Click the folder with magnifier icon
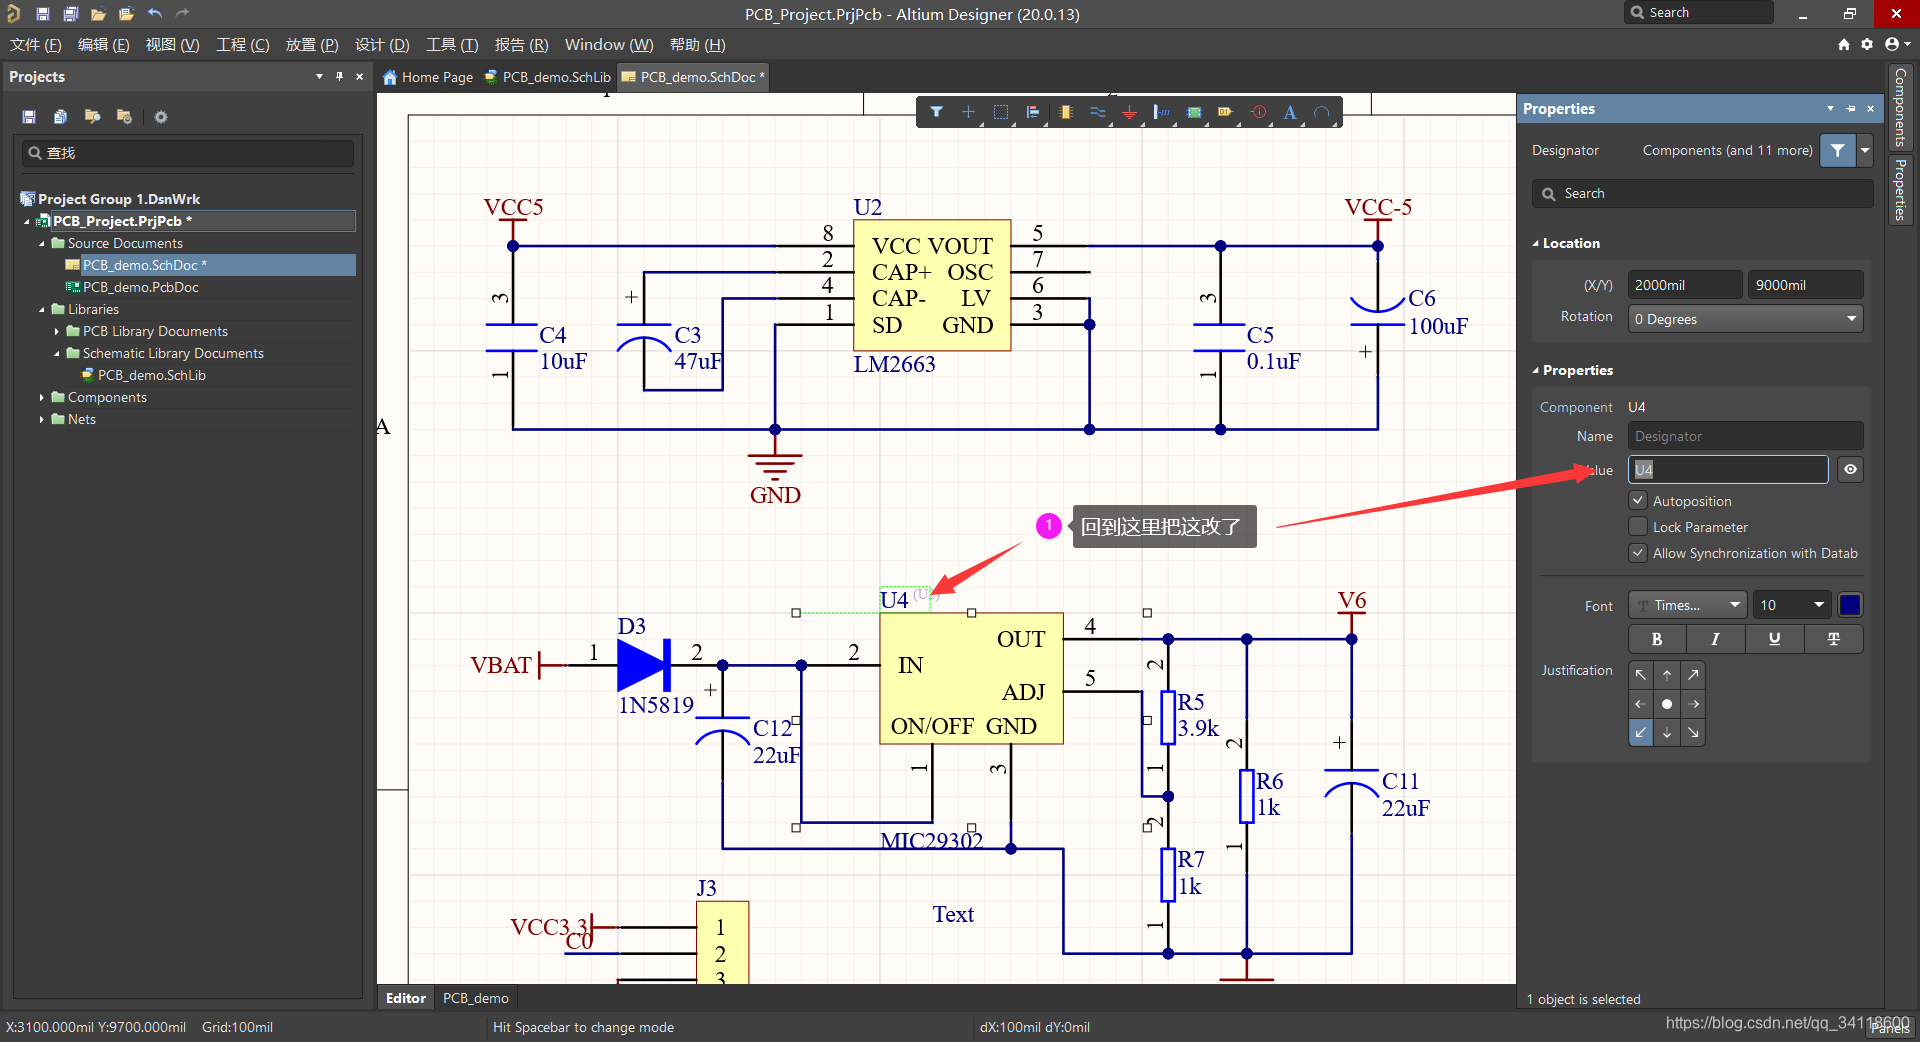1920x1042 pixels. tap(92, 117)
